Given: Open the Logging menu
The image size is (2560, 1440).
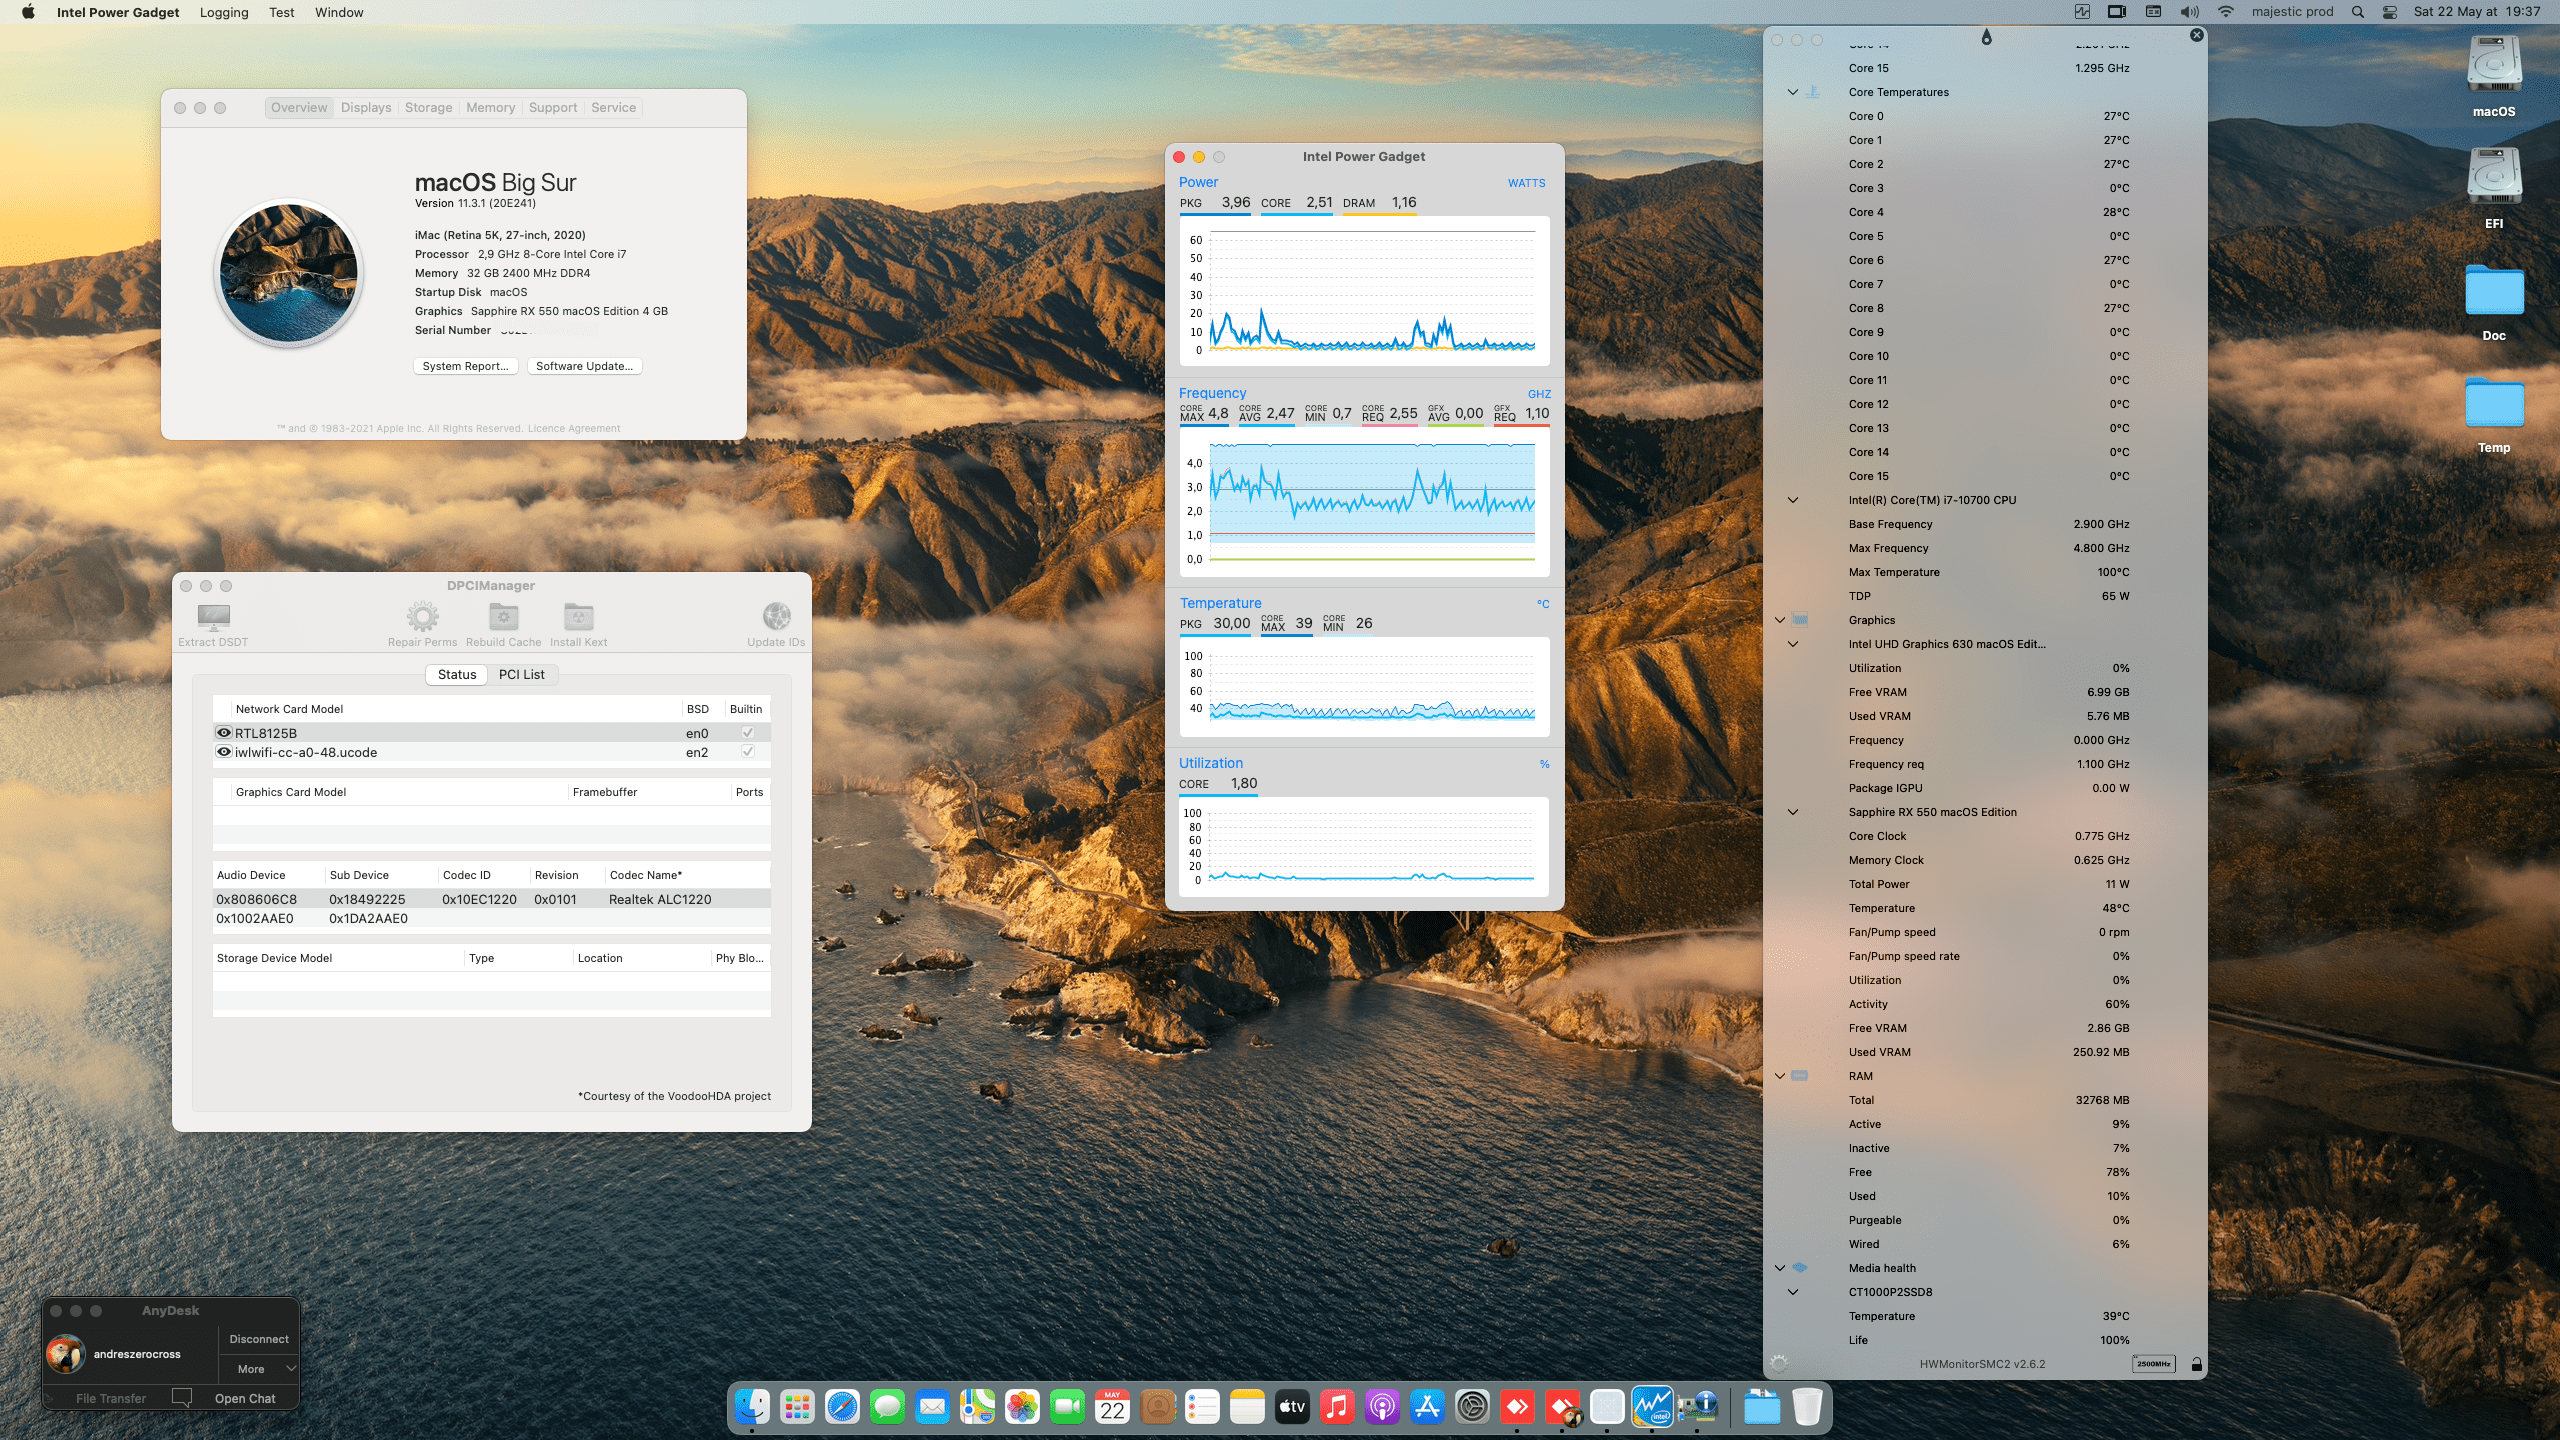Looking at the screenshot, I should tap(224, 12).
